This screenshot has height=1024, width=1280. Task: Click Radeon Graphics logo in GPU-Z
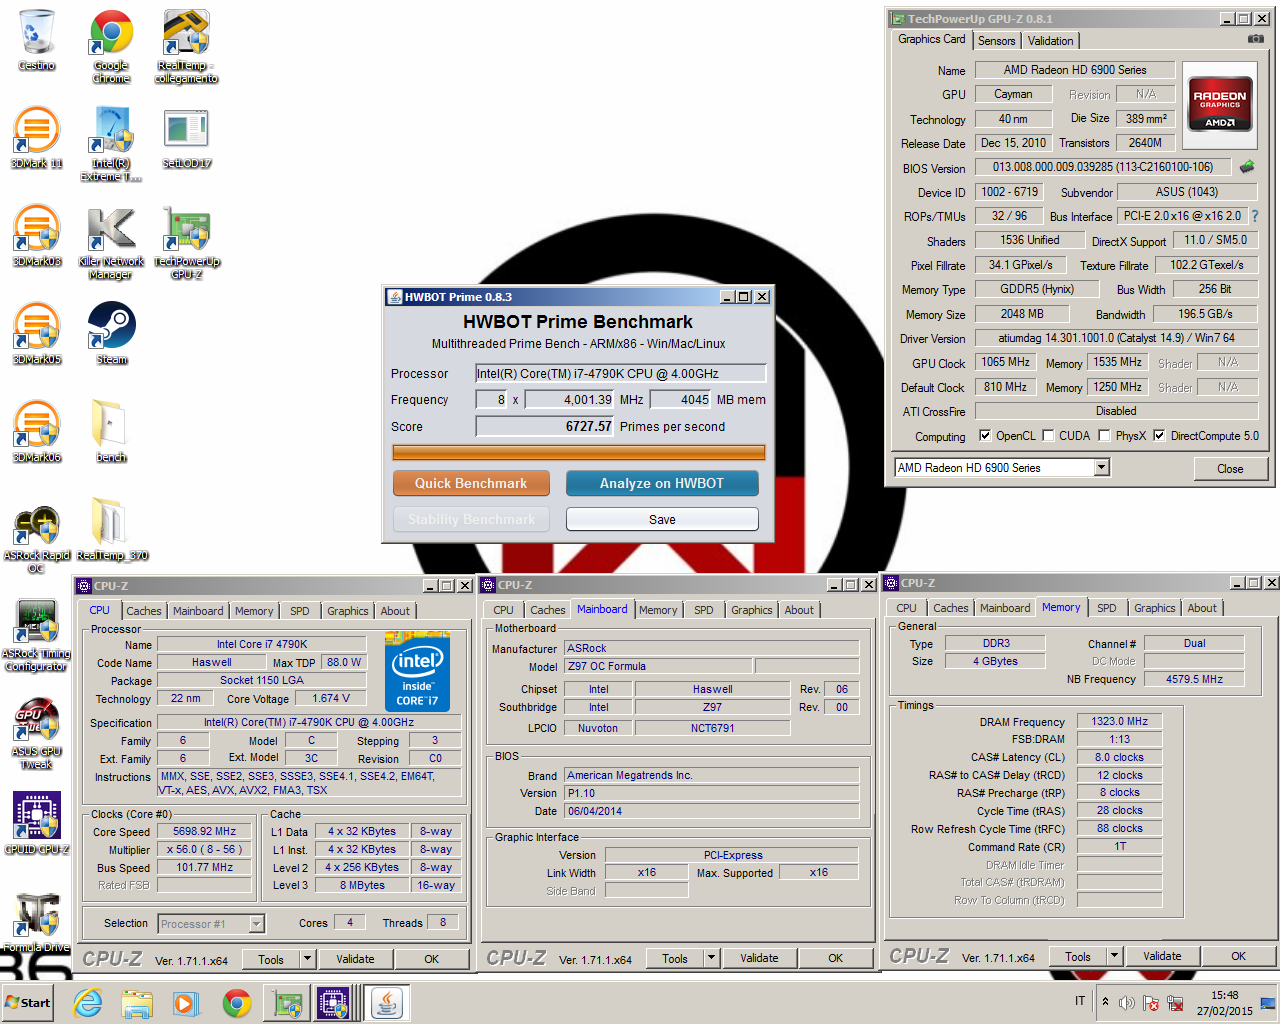[x=1220, y=107]
